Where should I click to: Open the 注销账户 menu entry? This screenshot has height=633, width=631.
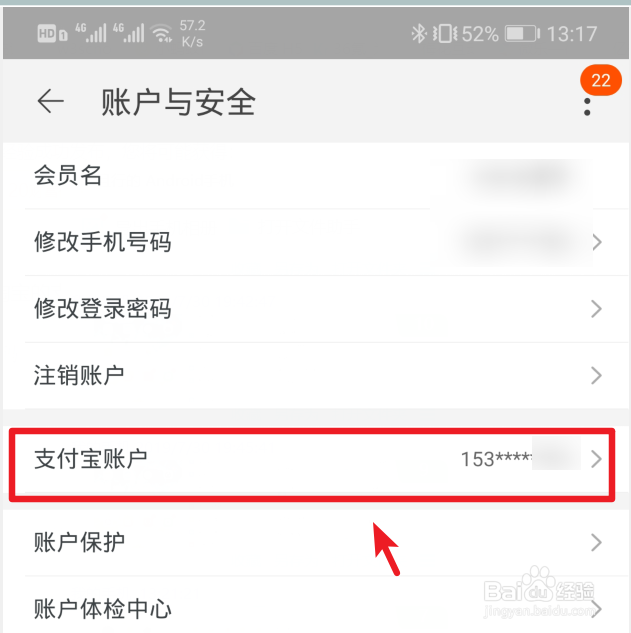pos(316,375)
